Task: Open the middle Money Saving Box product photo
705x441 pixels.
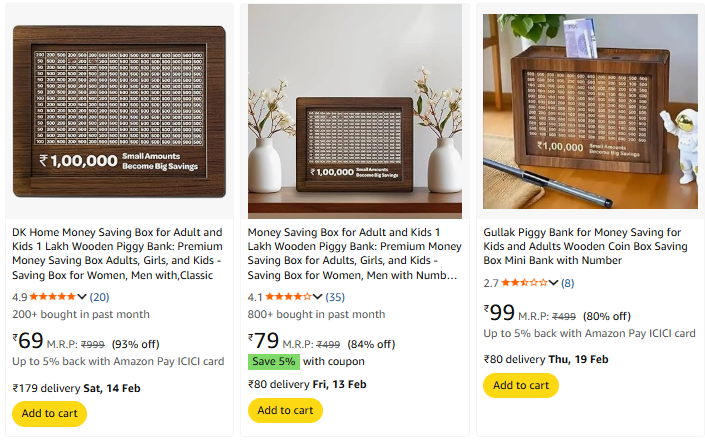Action: coord(355,110)
